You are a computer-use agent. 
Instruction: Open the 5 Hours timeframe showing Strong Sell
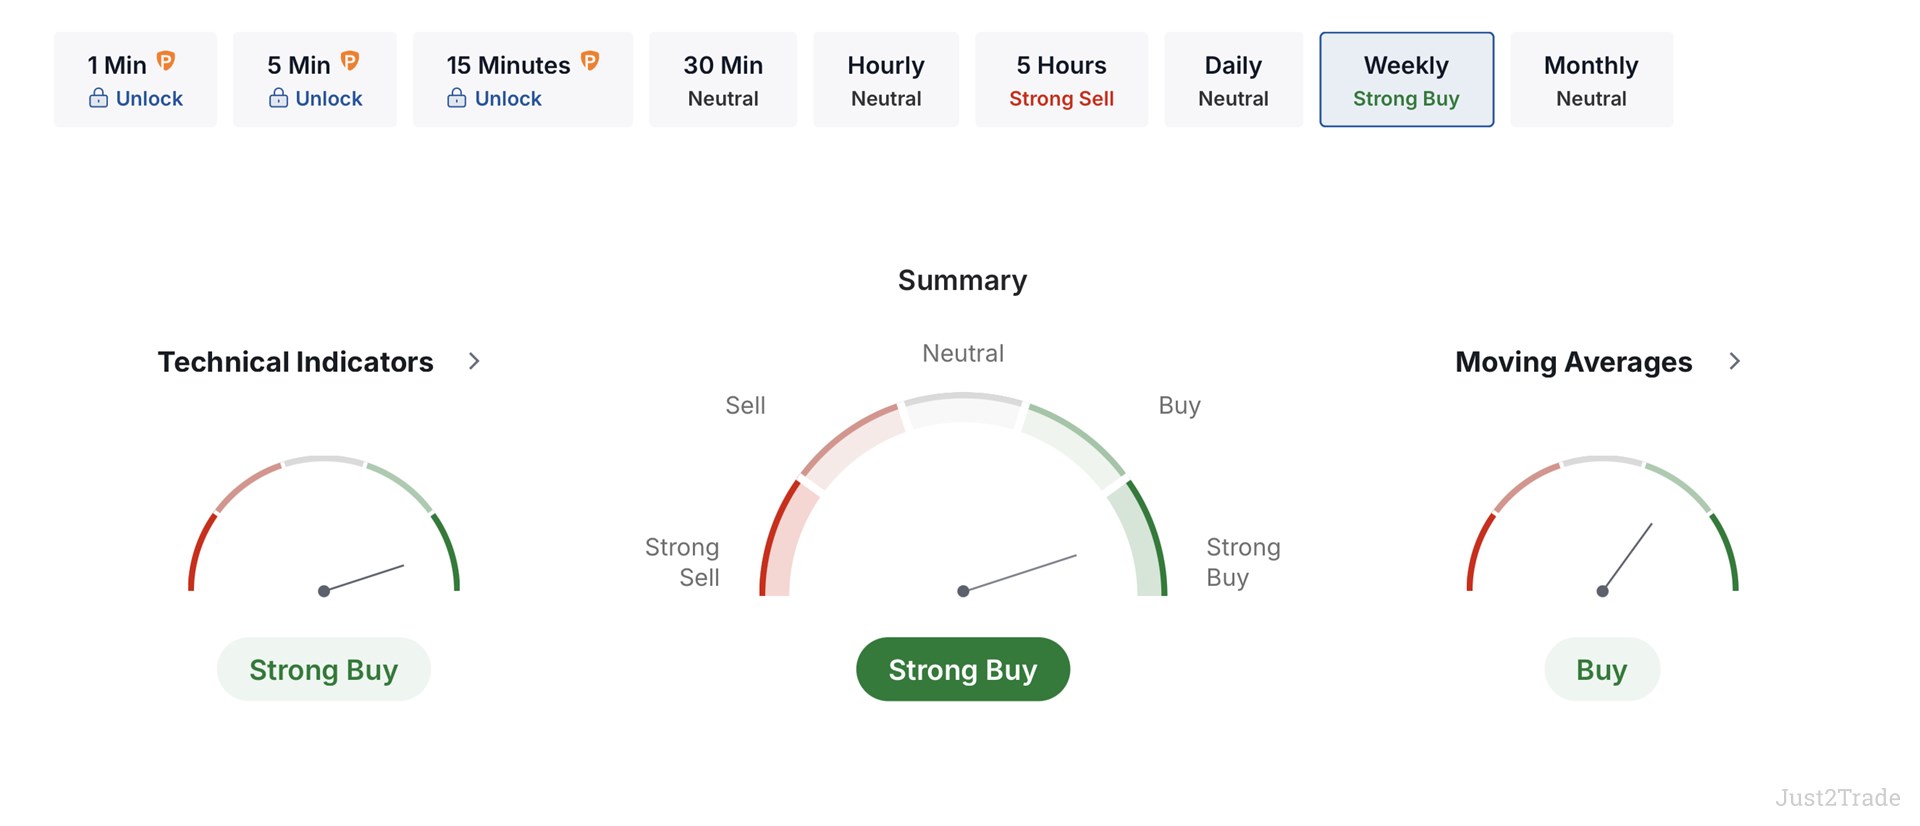(1061, 80)
